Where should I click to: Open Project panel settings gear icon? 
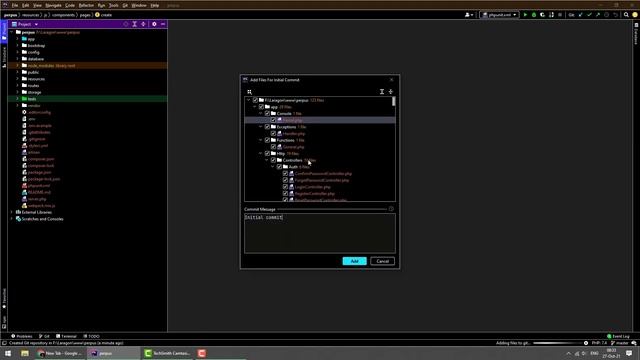click(154, 24)
